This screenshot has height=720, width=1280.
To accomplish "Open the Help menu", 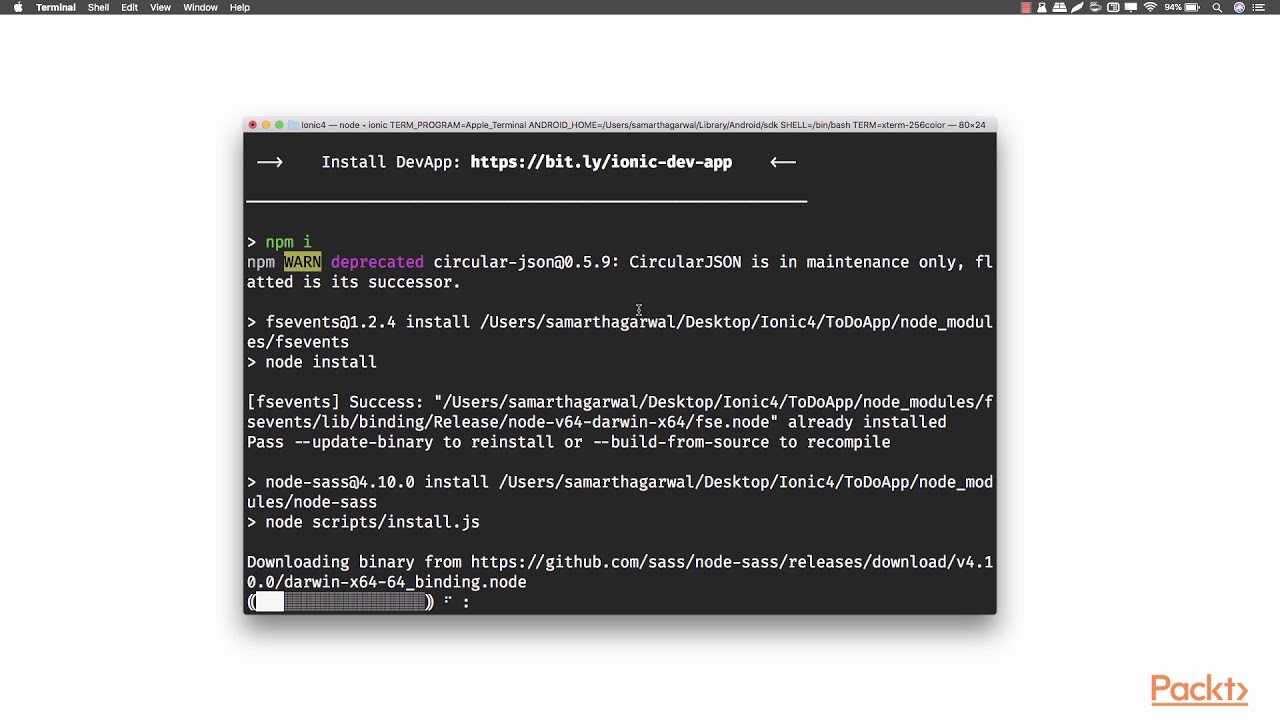I will click(240, 7).
